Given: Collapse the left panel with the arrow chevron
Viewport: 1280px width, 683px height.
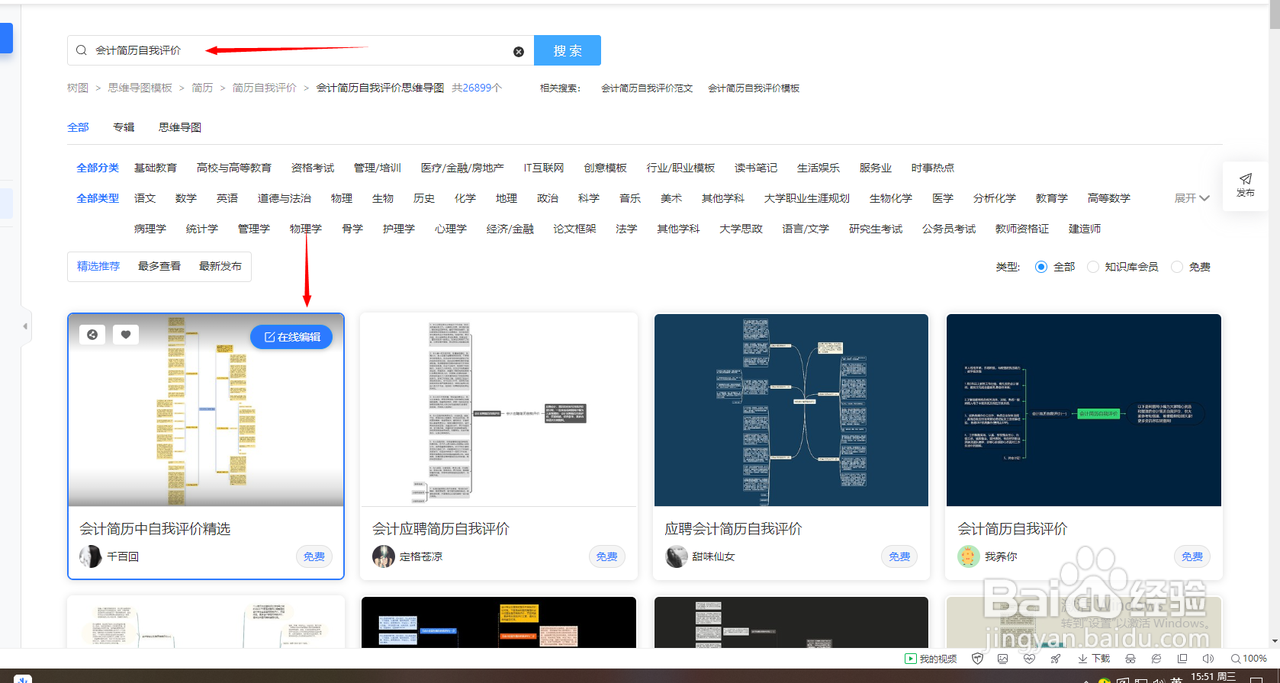Looking at the screenshot, I should coord(25,326).
